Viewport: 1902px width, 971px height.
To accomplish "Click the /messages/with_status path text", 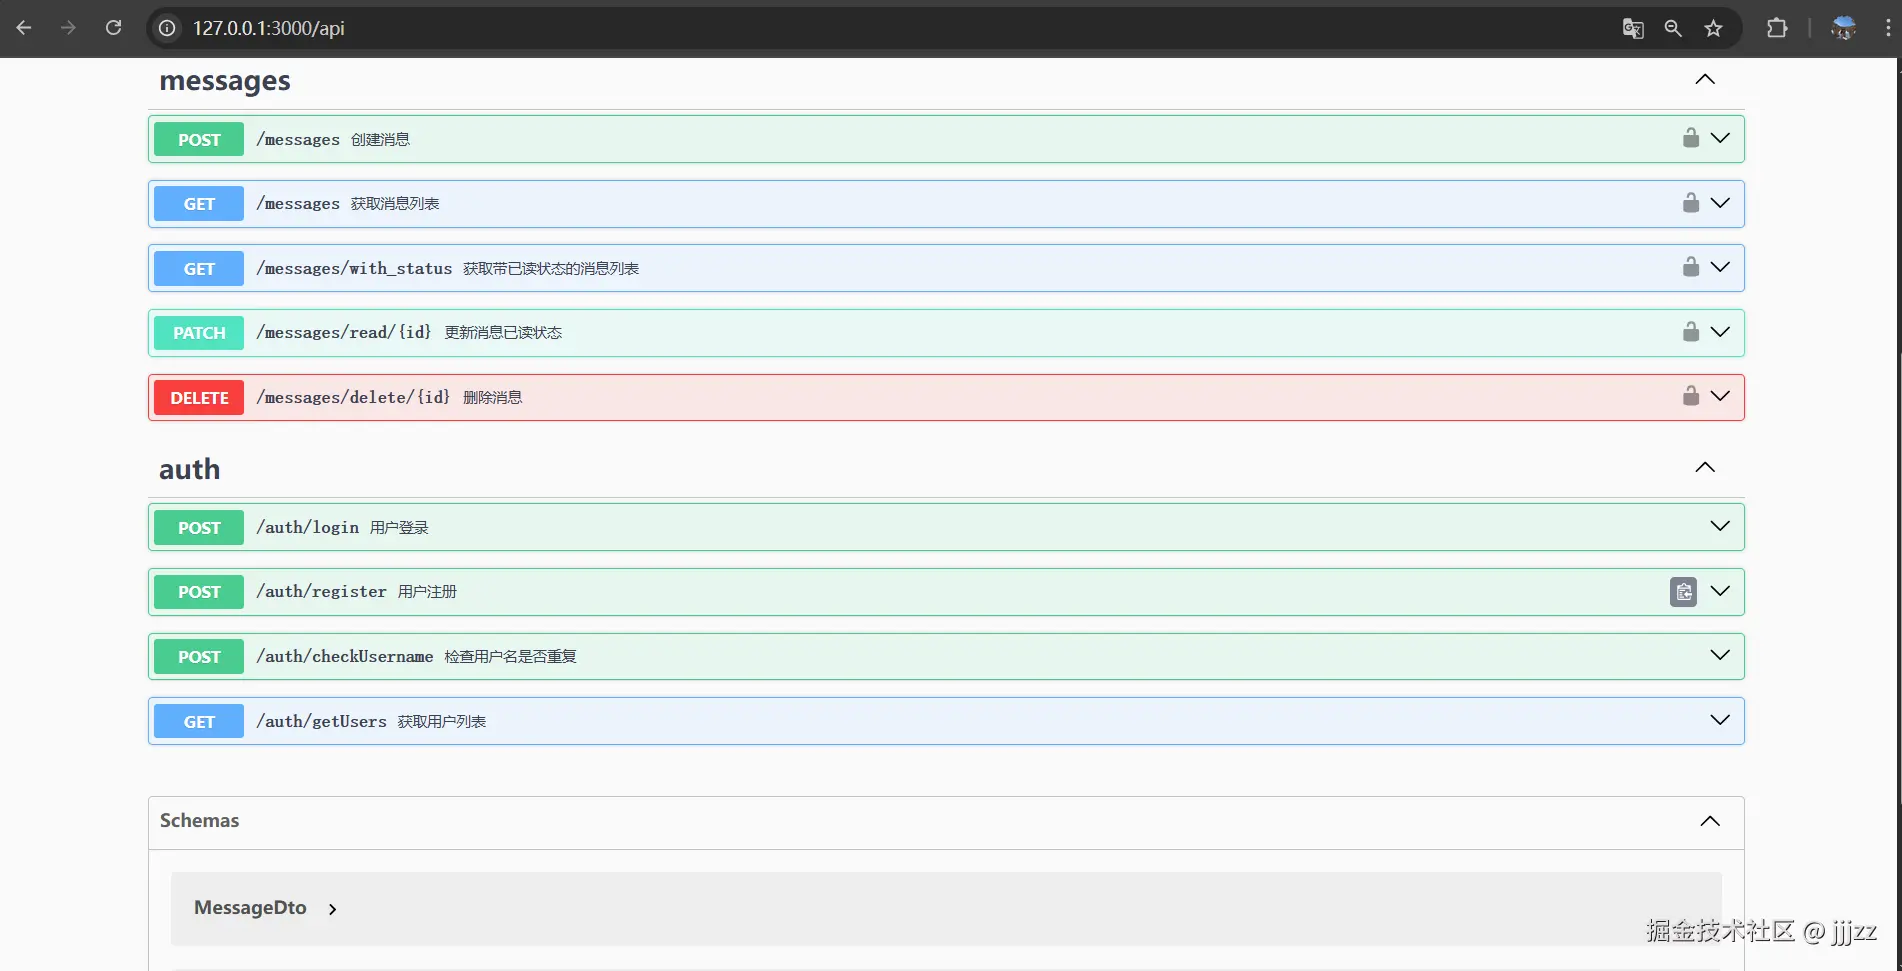I will [x=354, y=268].
